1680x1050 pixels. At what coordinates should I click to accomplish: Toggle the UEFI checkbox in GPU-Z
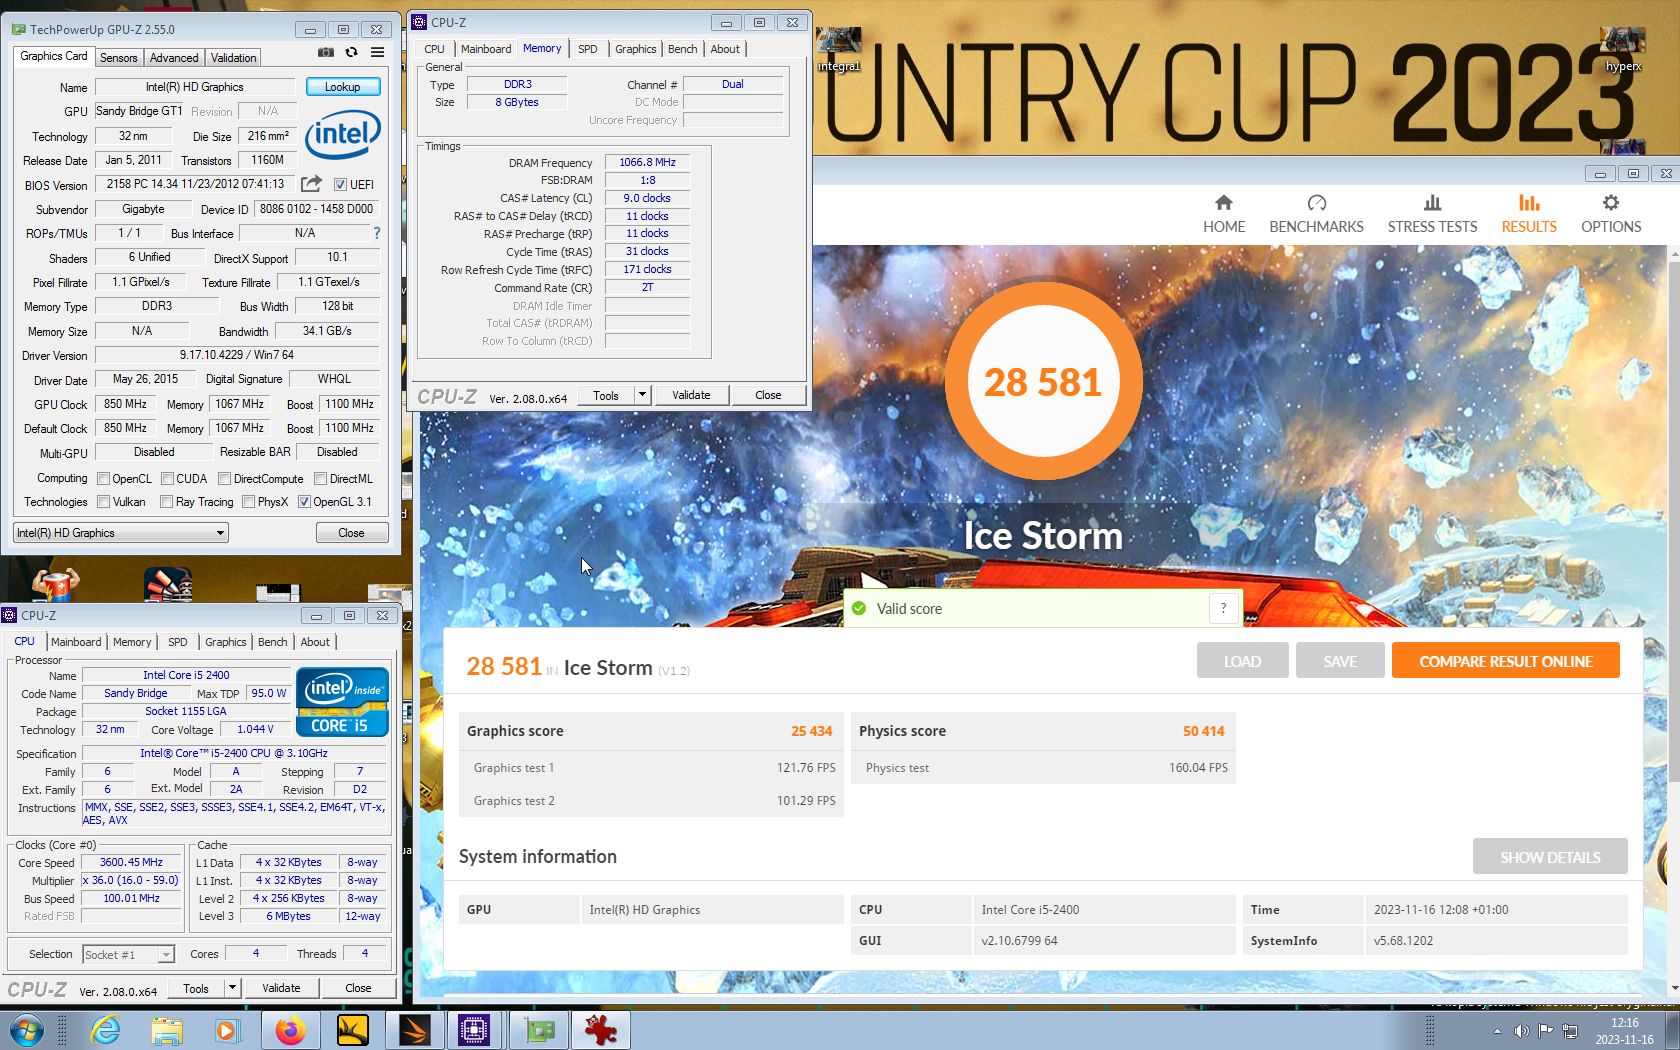(340, 184)
